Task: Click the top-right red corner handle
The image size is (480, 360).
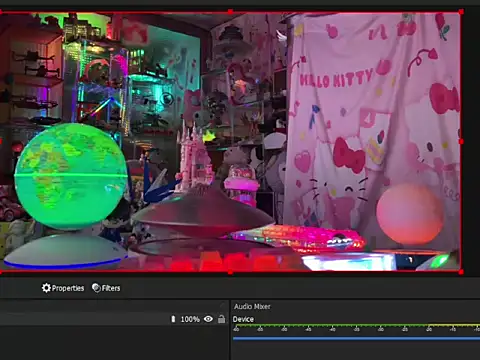Action: (x=461, y=12)
